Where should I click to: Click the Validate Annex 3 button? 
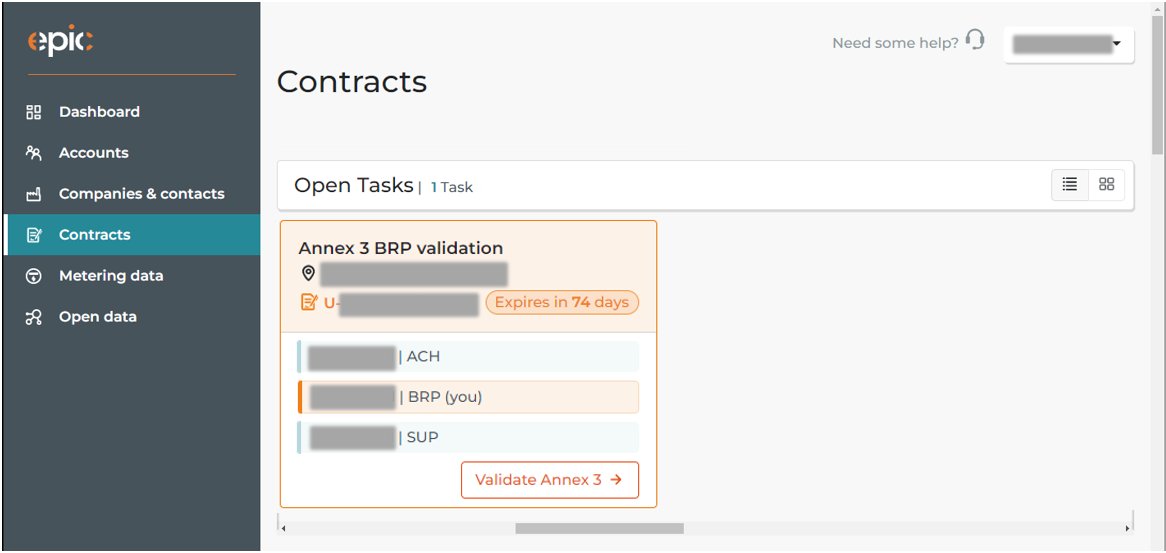pyautogui.click(x=550, y=479)
